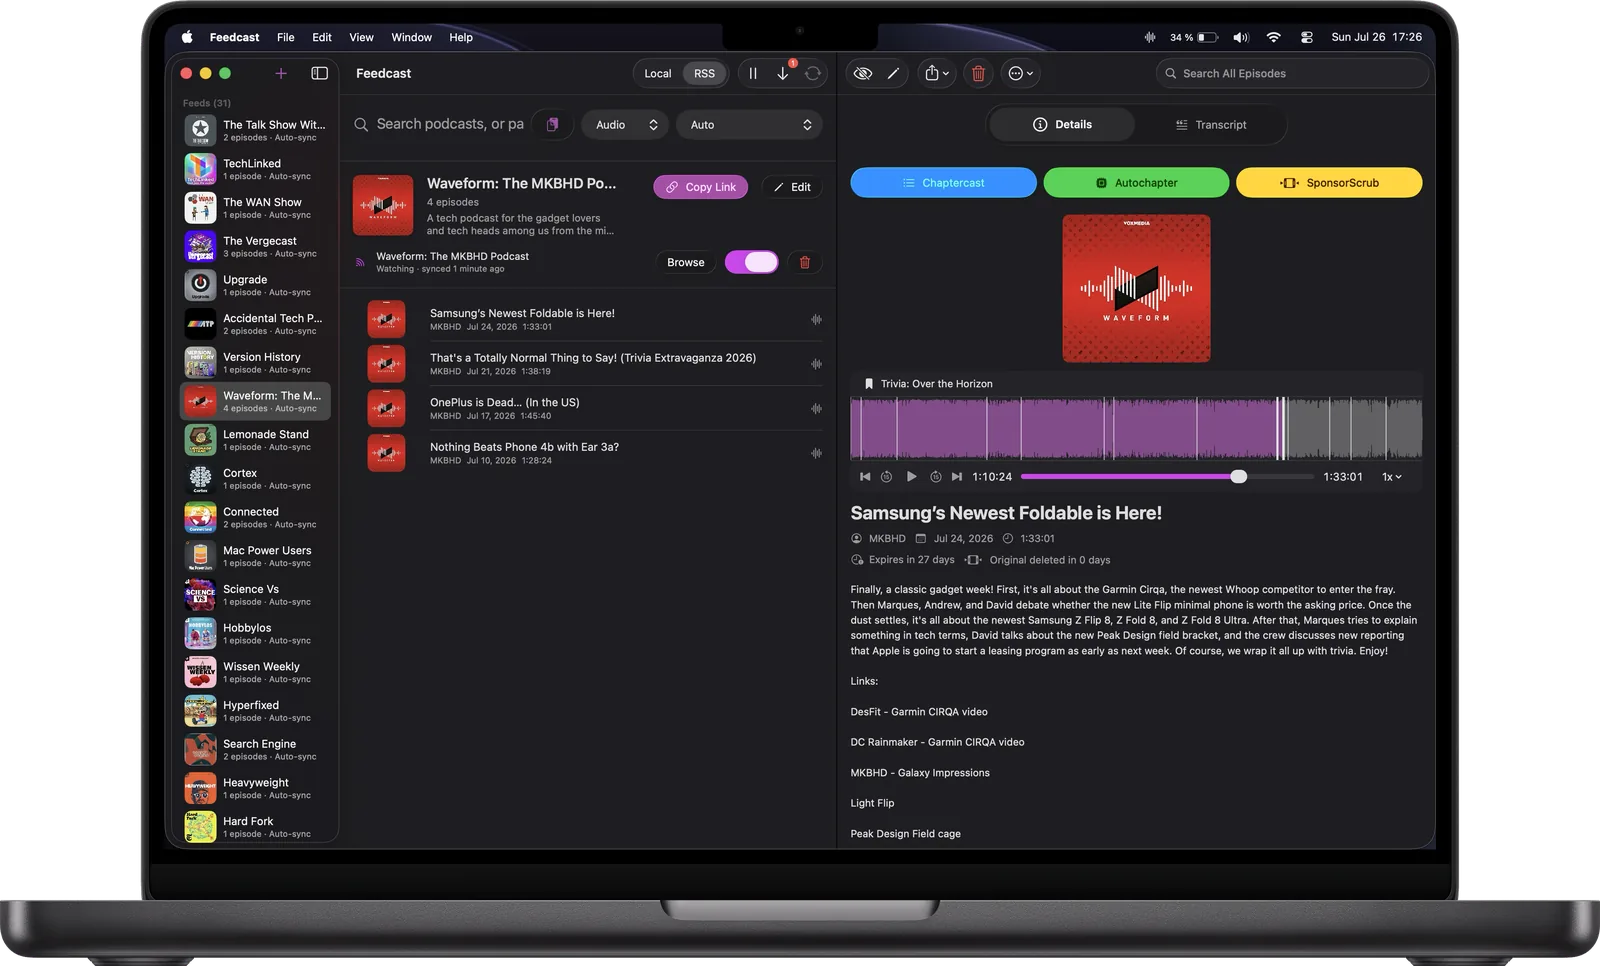Screen dimensions: 1600x966
Task: Open MKBHD Galaxy Impressions link
Action: point(920,773)
